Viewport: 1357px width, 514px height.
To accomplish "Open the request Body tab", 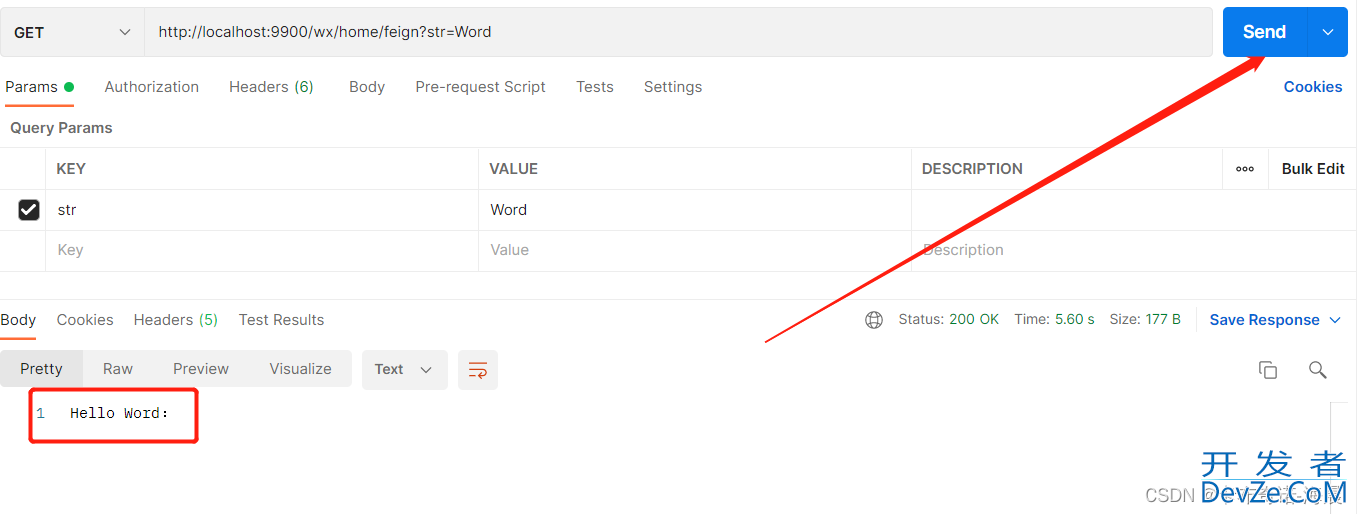I will [367, 87].
